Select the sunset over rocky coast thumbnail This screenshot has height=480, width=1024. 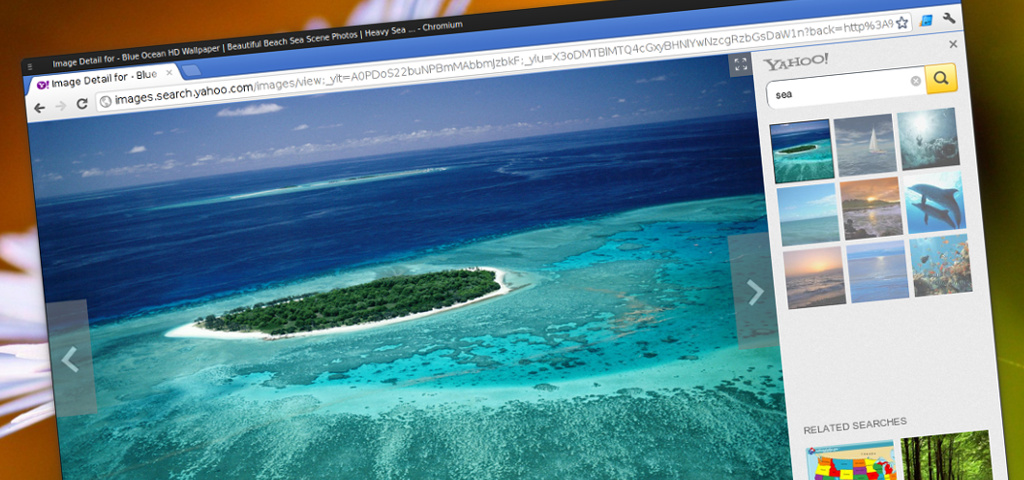[871, 208]
